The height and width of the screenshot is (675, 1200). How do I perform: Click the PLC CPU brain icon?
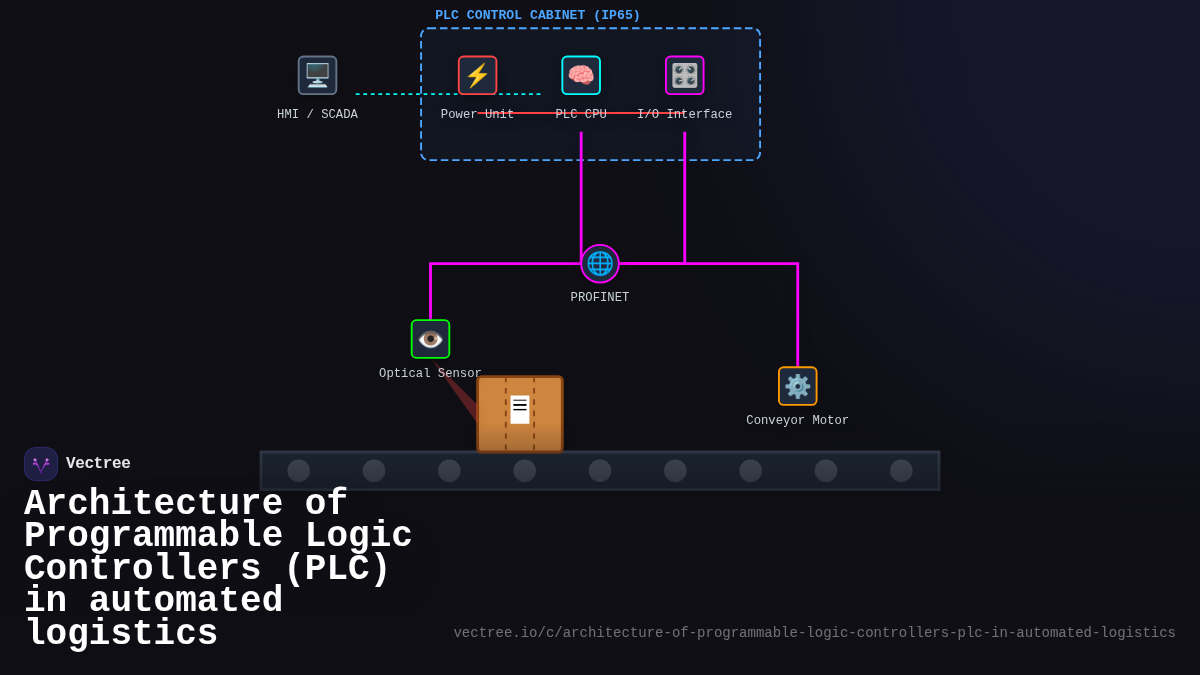(x=581, y=75)
